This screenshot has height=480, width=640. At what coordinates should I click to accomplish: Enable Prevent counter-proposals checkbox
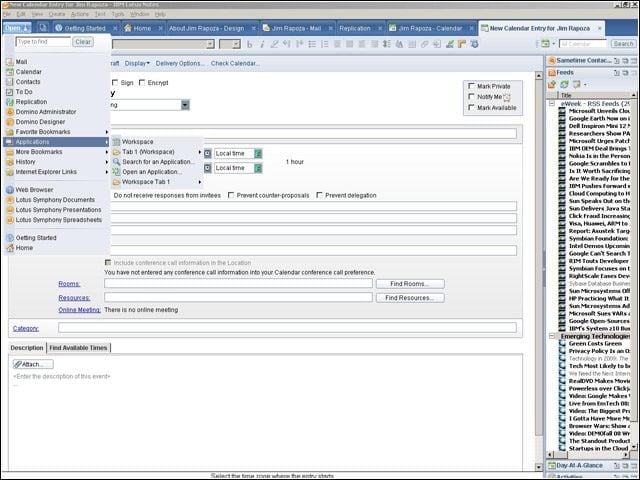pos(231,195)
